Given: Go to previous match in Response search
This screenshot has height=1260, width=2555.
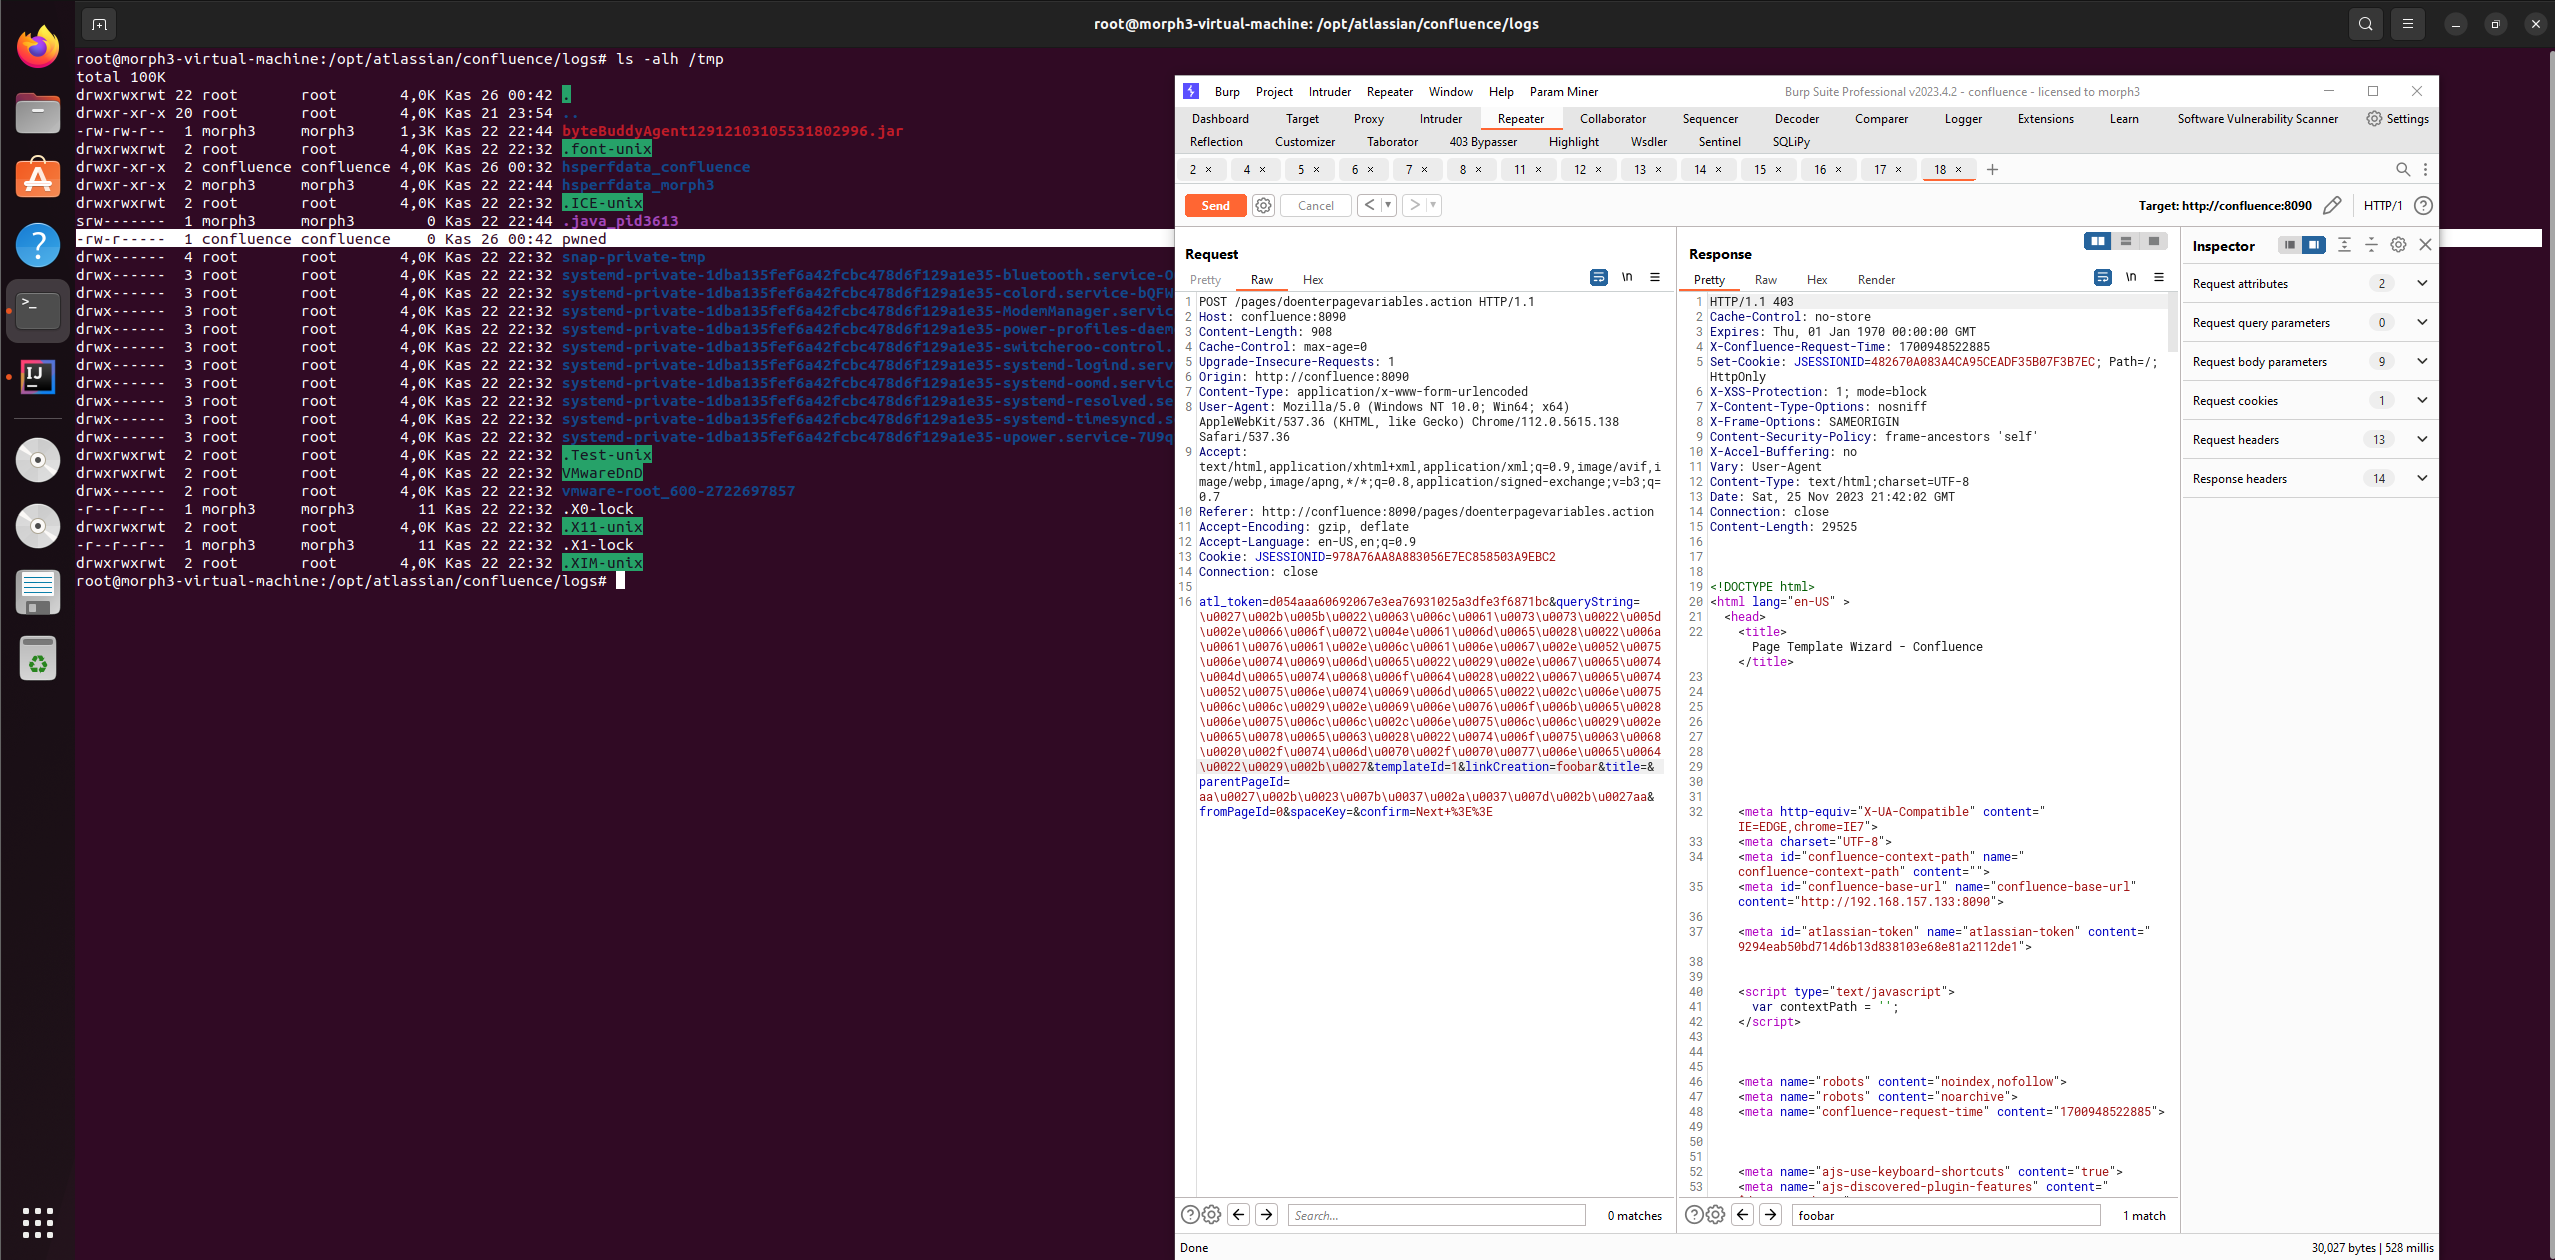Looking at the screenshot, I should 1742,1214.
